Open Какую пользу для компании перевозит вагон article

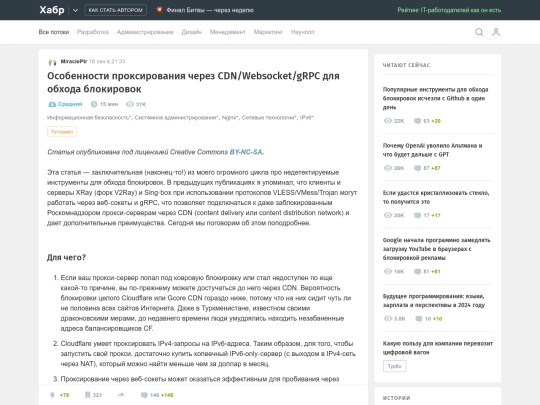tap(438, 347)
